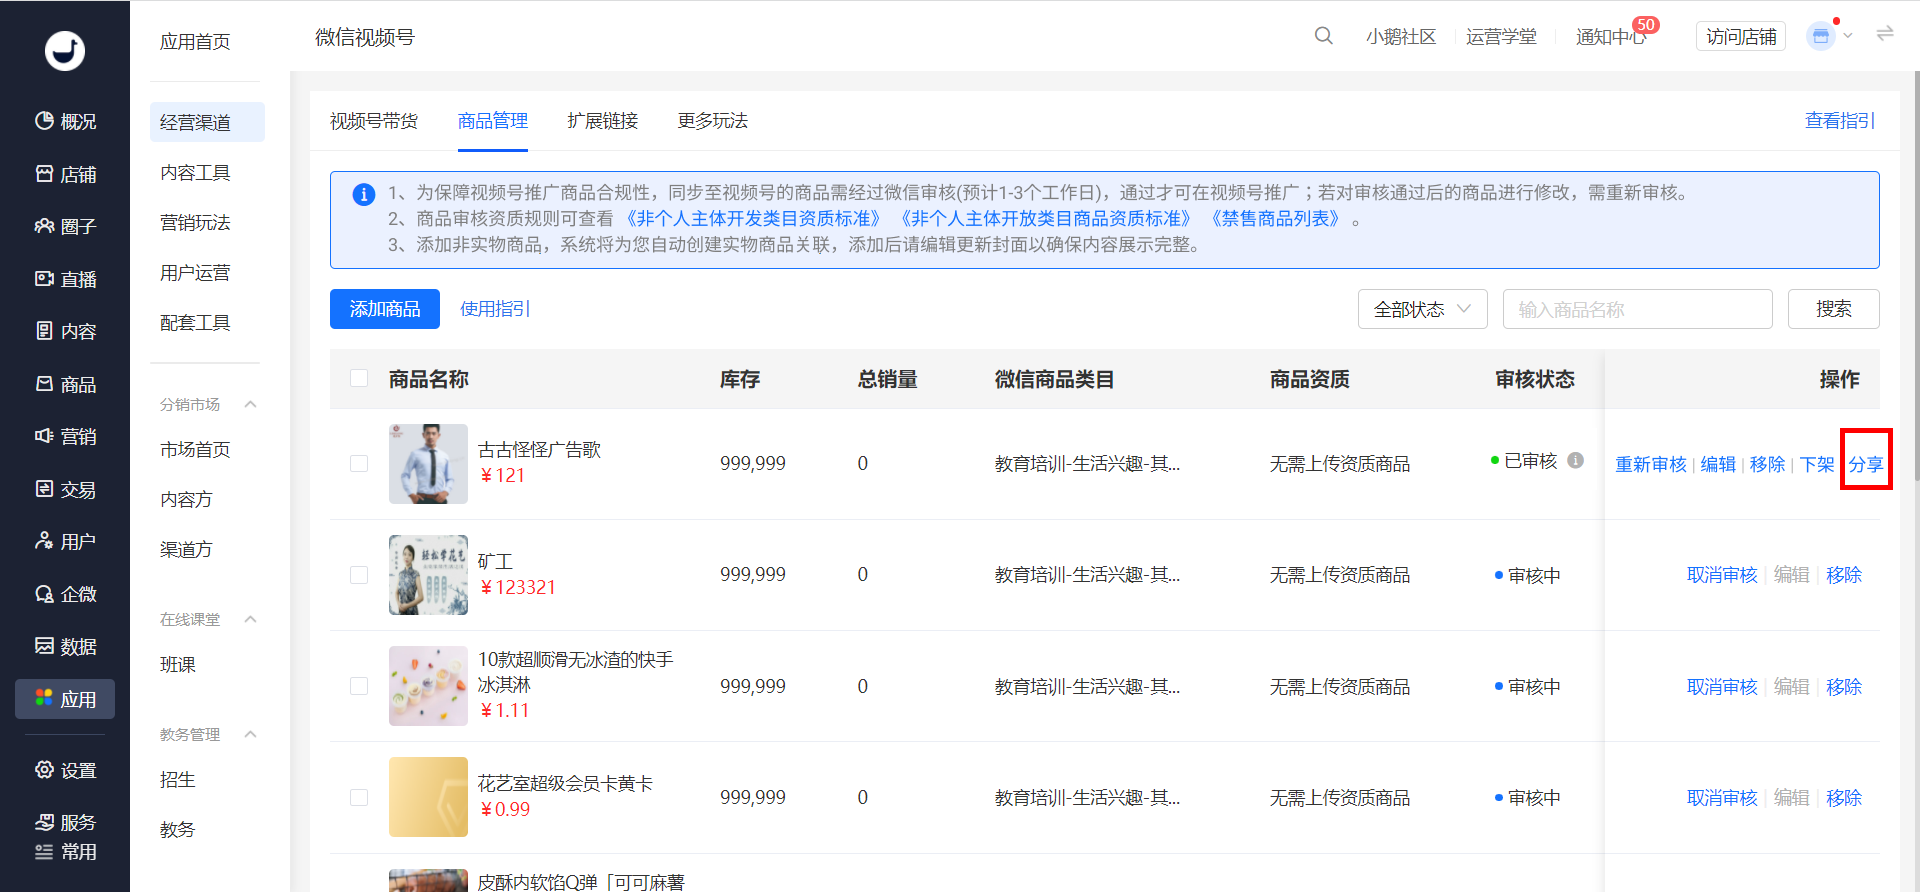
Task: Click 取消审核 for 矿工 product
Action: pyautogui.click(x=1722, y=575)
